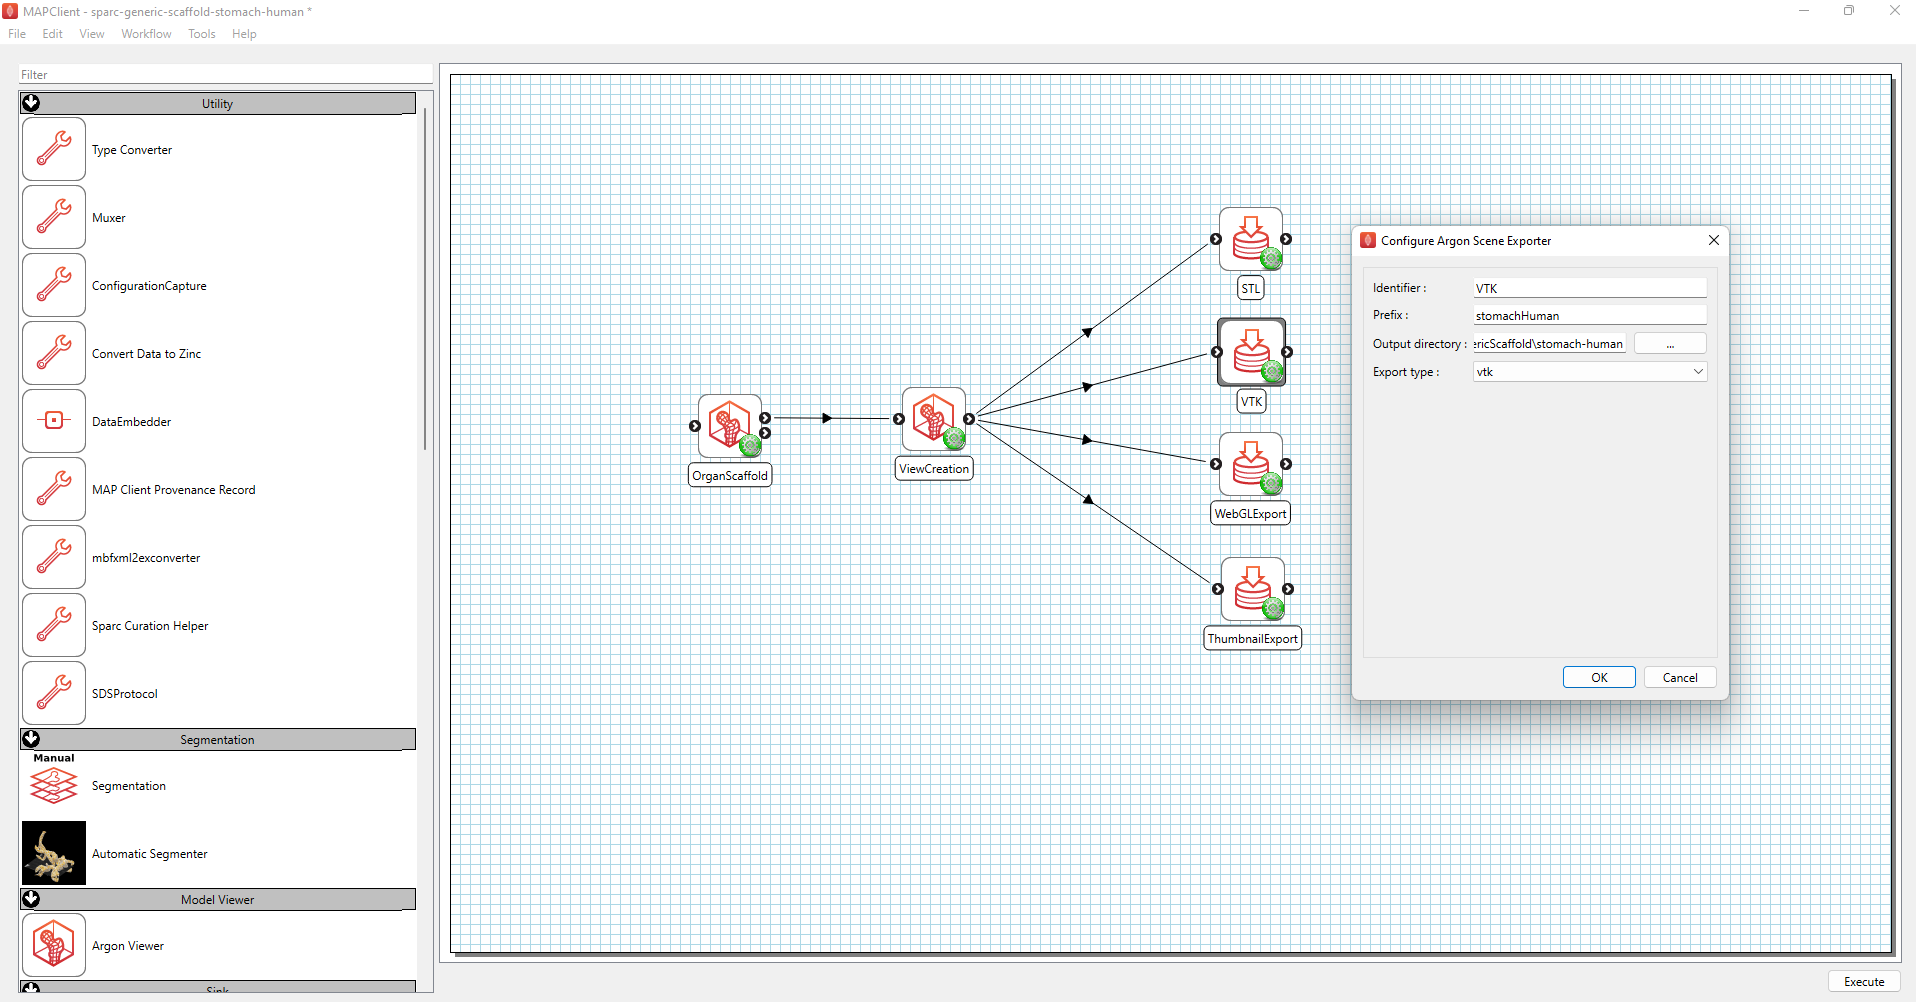Open the Export type dropdown

point(1589,372)
